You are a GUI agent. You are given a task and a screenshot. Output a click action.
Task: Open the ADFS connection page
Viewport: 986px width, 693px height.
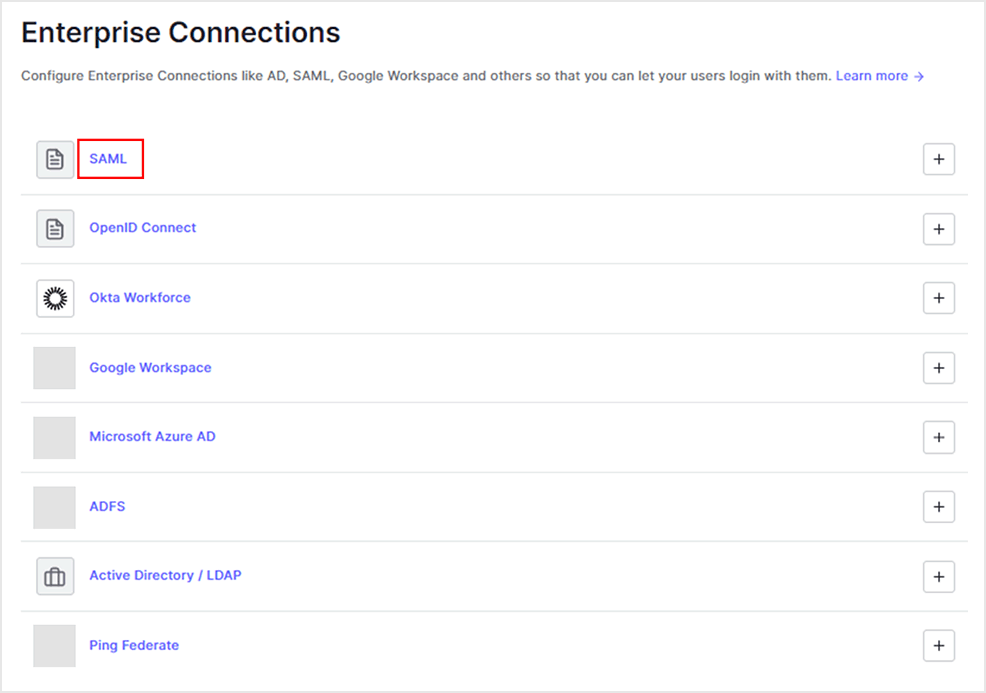[107, 506]
